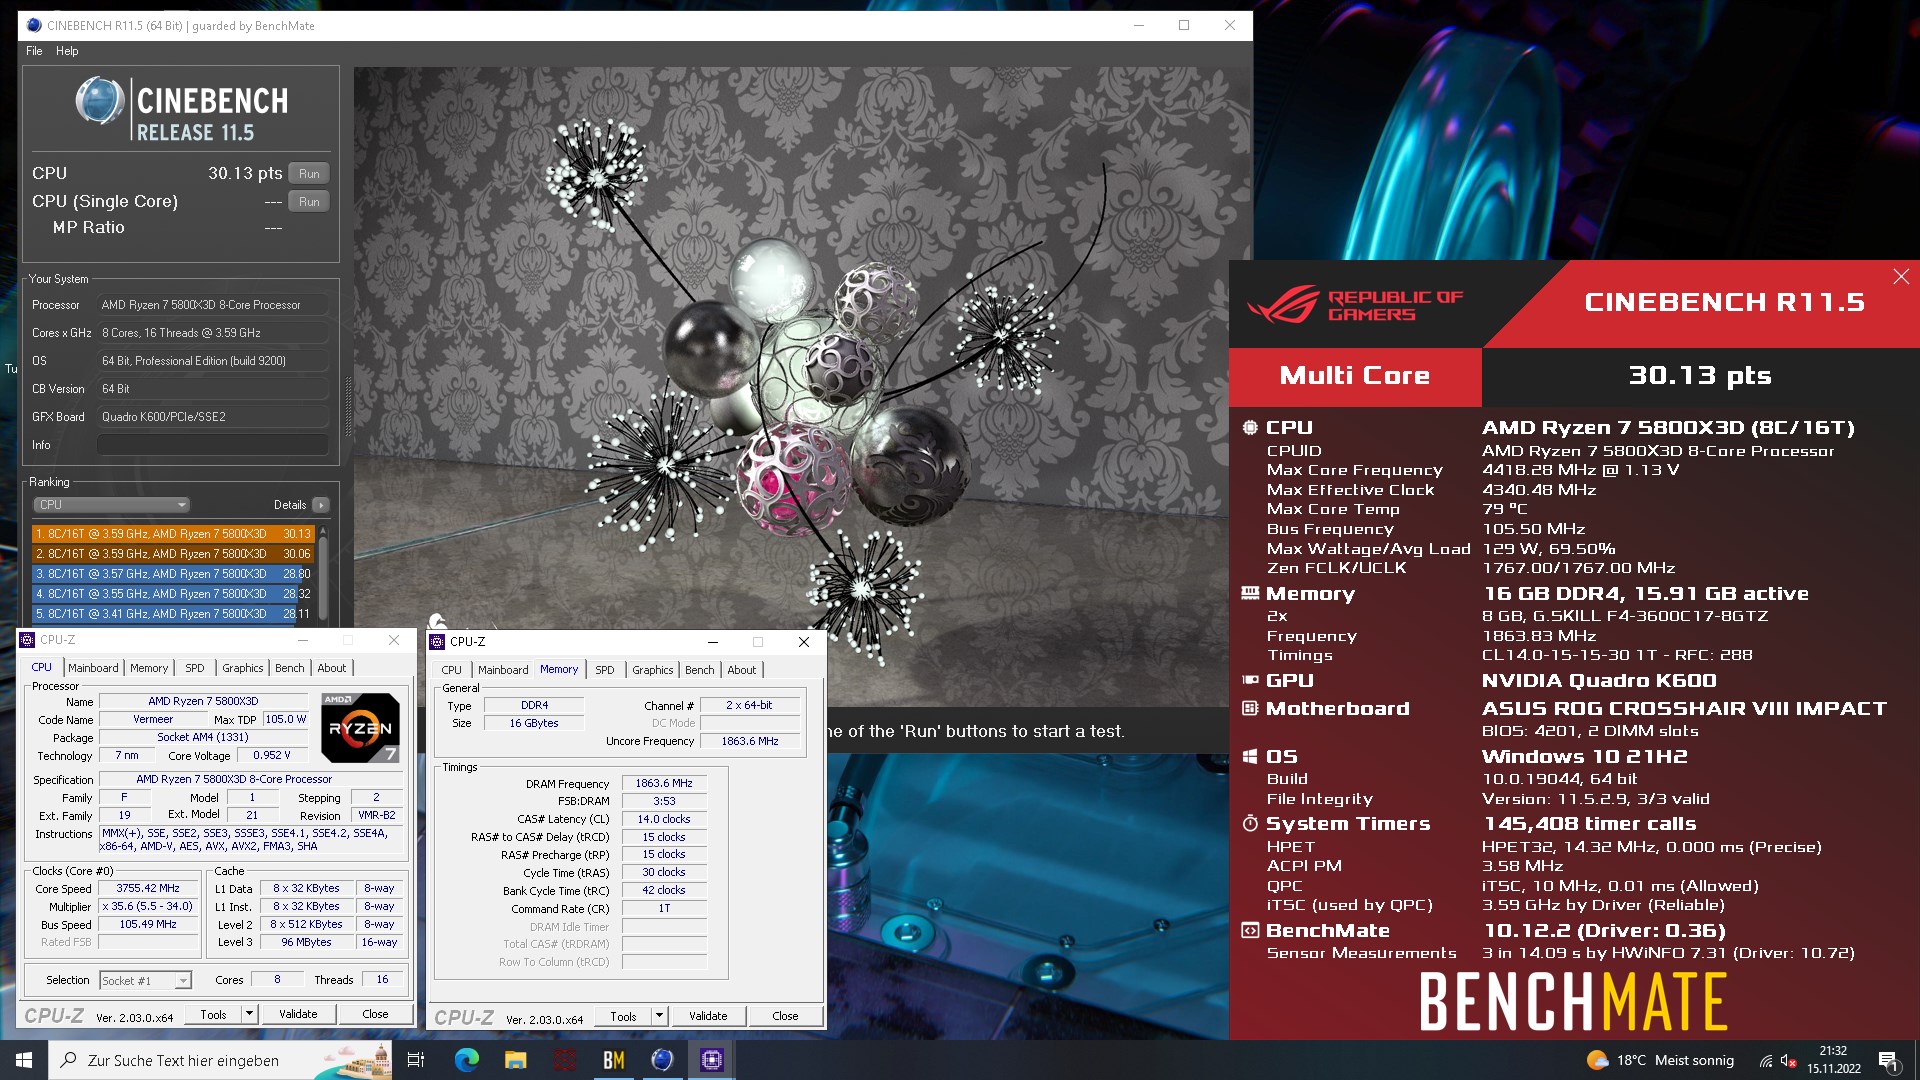The image size is (1920, 1080).
Task: Open the notification center icon
Action: [x=1888, y=1060]
